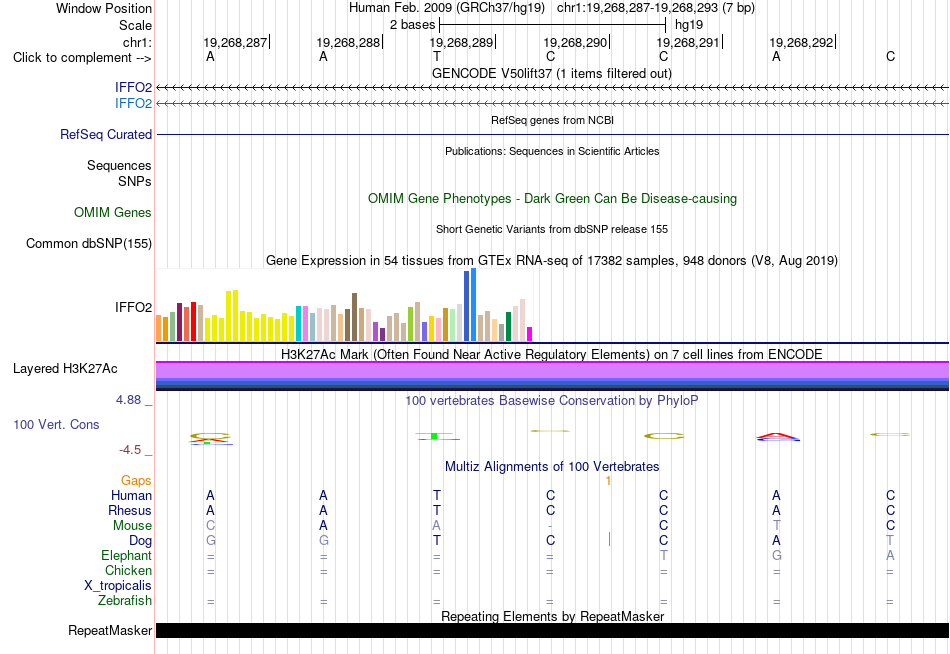Click the GTEx Gene Expression track title

(552, 261)
